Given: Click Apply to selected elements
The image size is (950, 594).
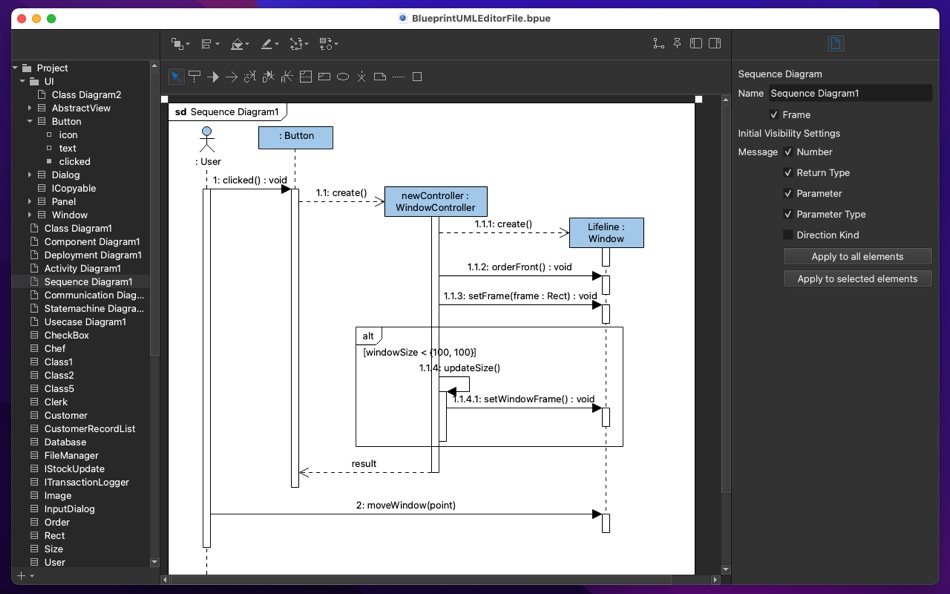Looking at the screenshot, I should coord(857,279).
